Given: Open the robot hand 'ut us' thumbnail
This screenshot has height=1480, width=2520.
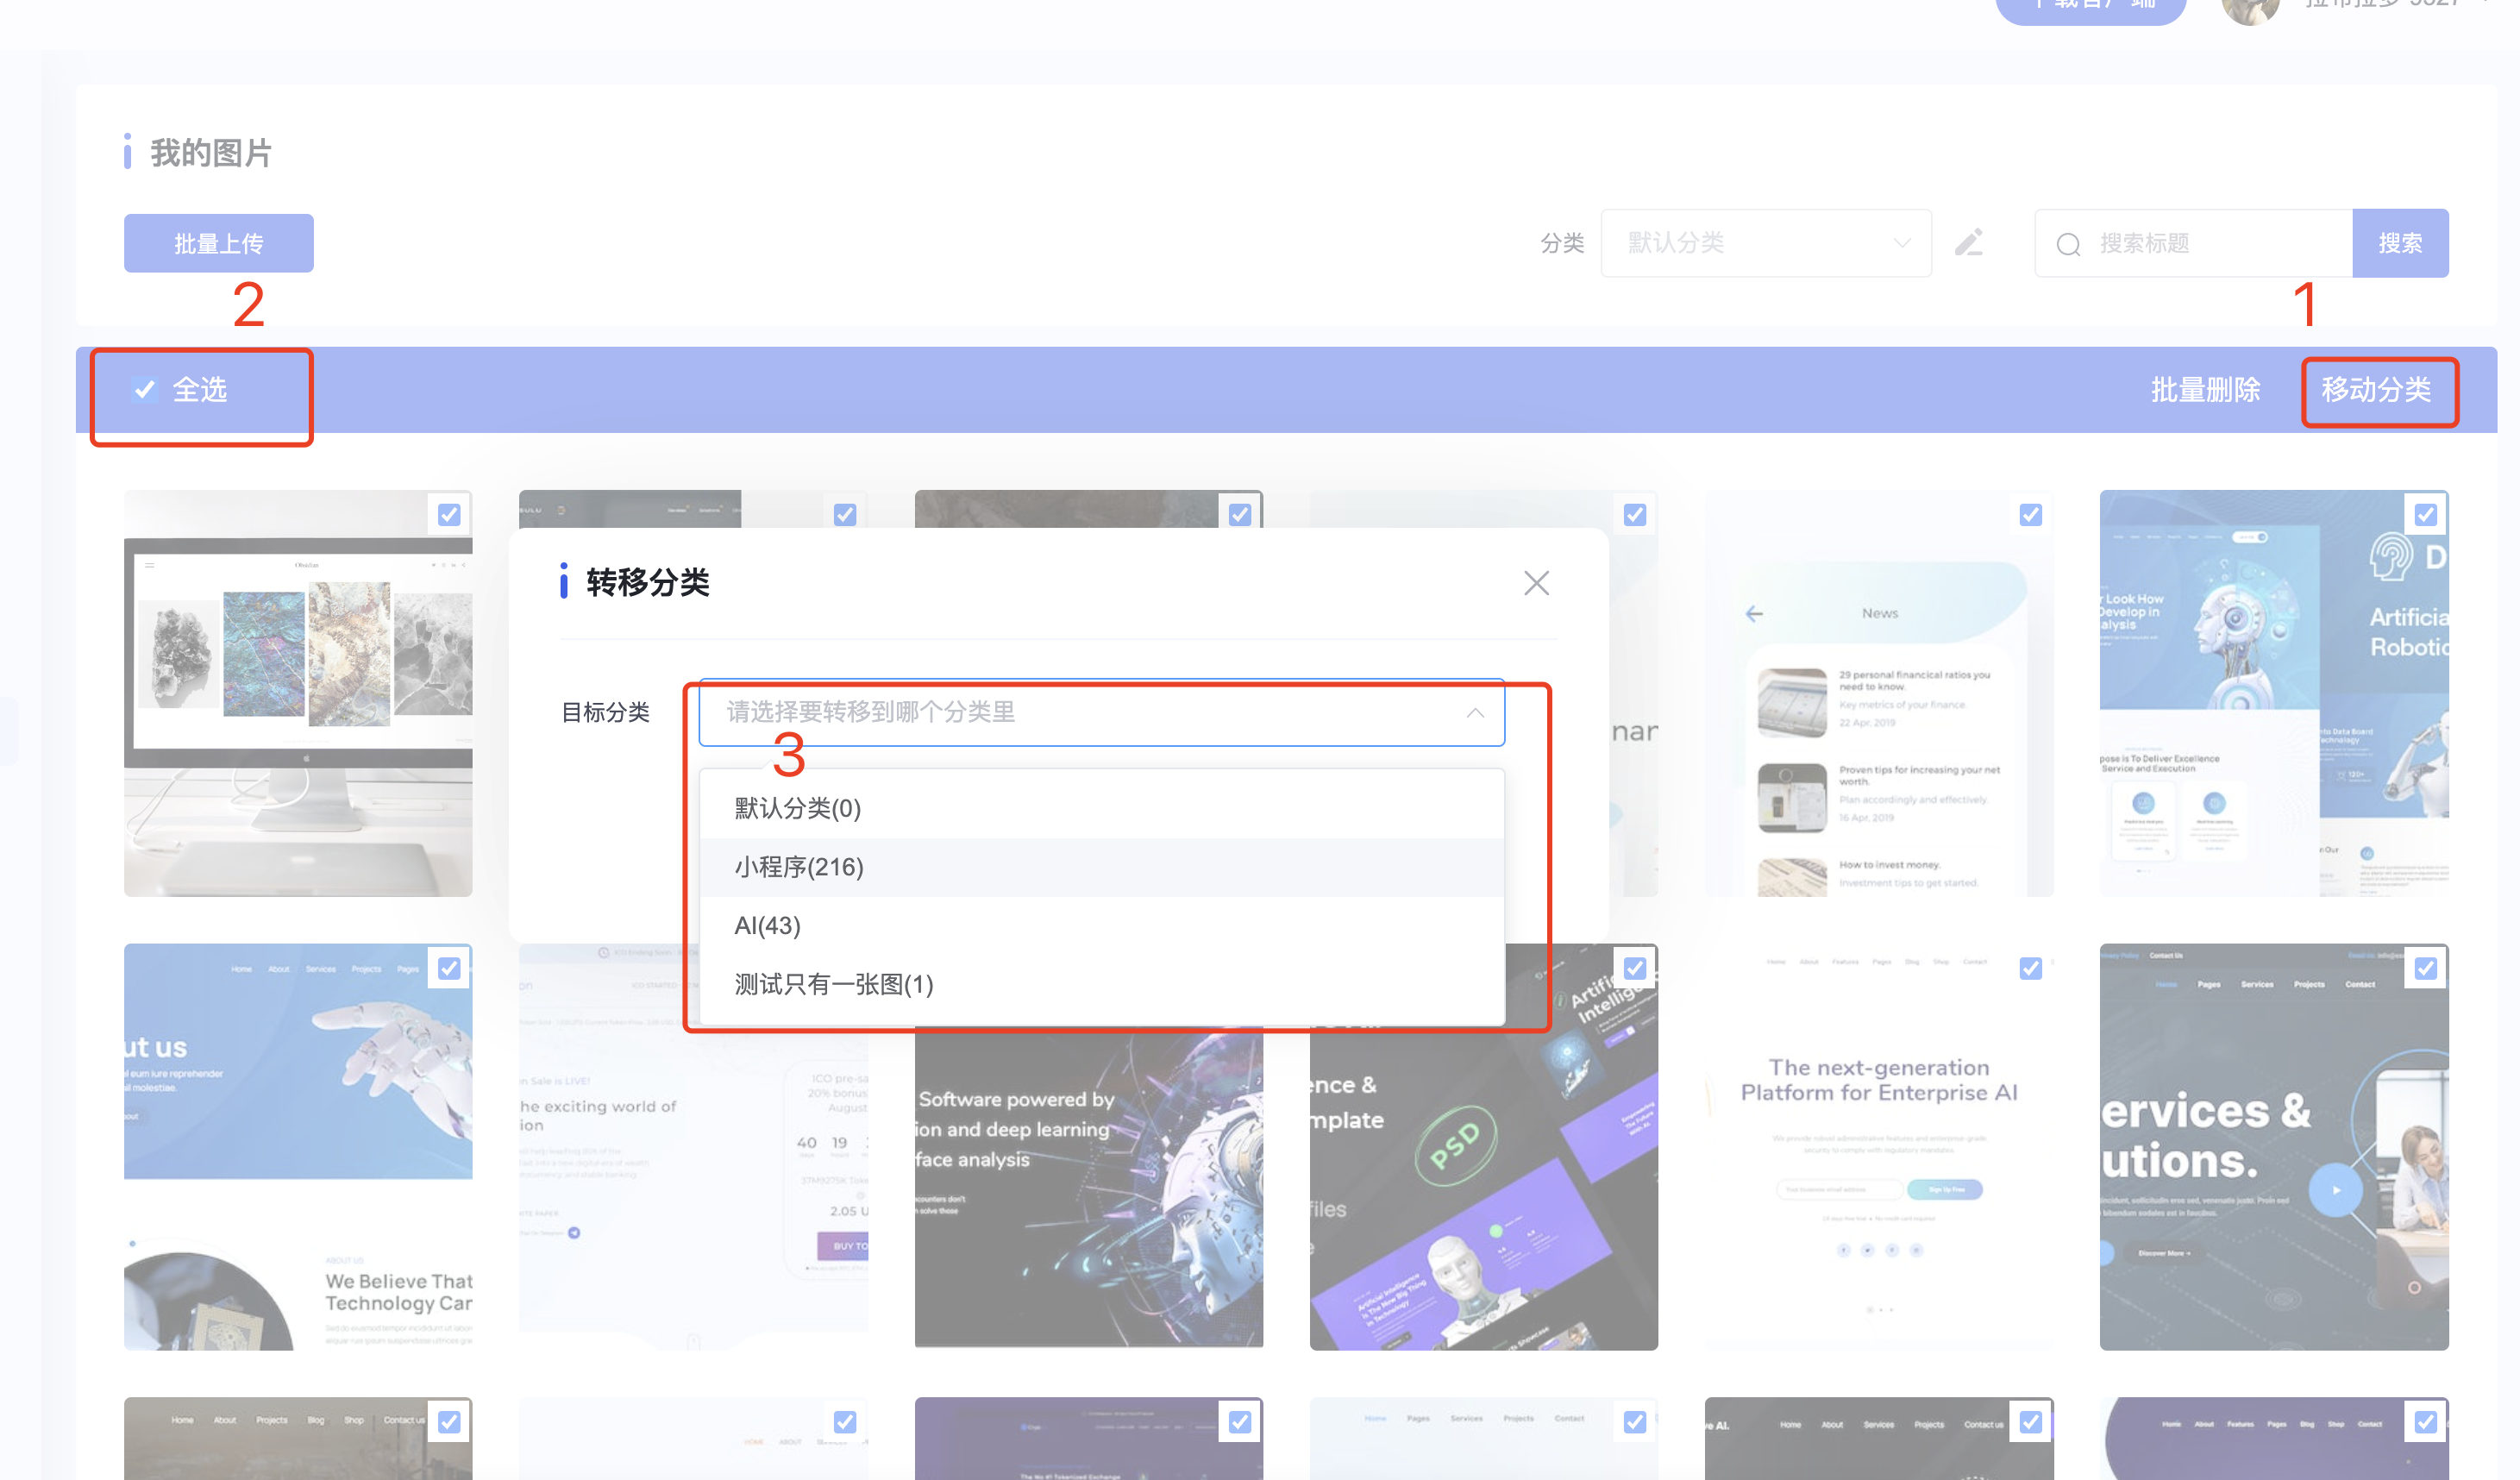Looking at the screenshot, I should click(298, 1146).
